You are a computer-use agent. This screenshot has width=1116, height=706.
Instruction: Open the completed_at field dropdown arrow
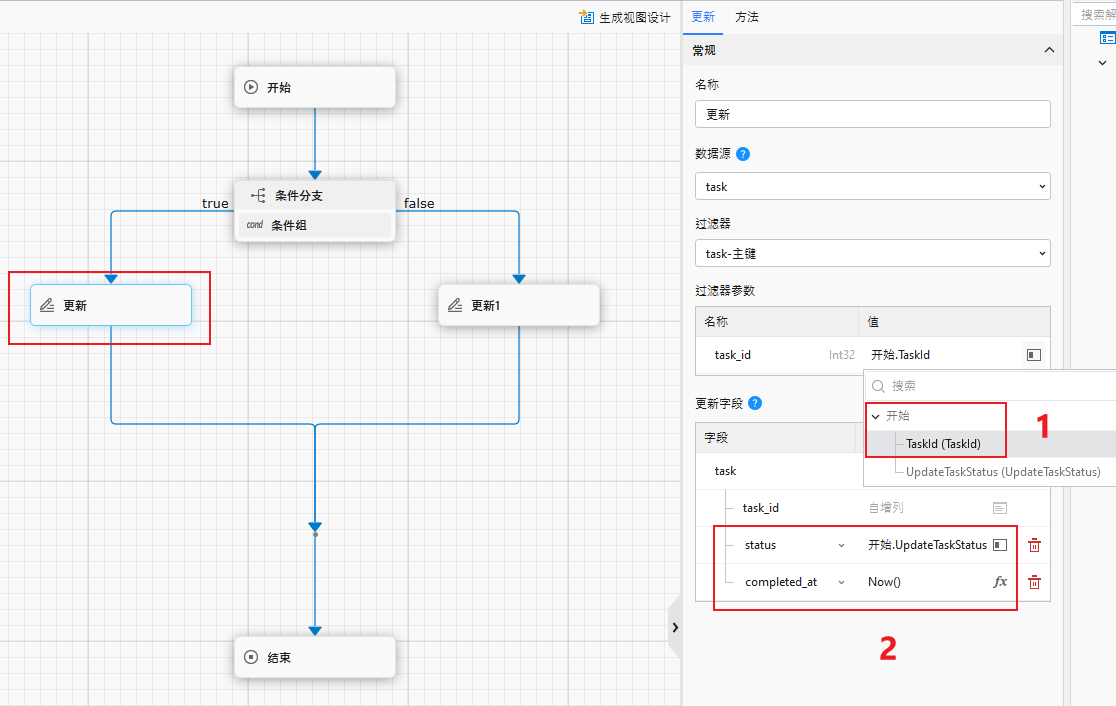point(841,582)
